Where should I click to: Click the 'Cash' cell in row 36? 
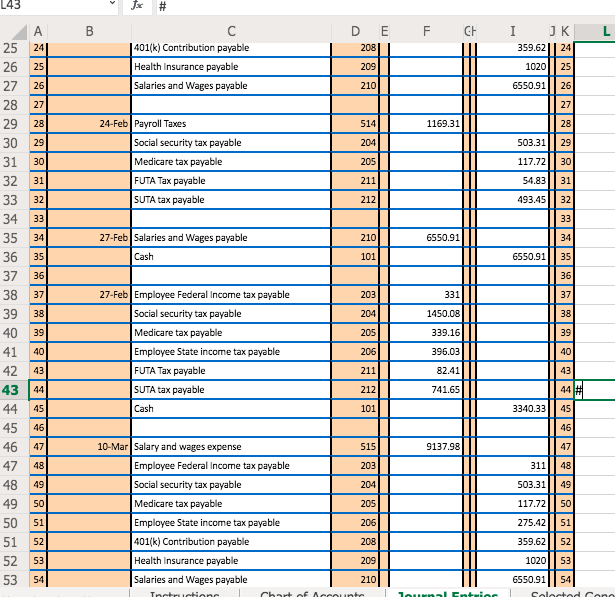(x=231, y=257)
